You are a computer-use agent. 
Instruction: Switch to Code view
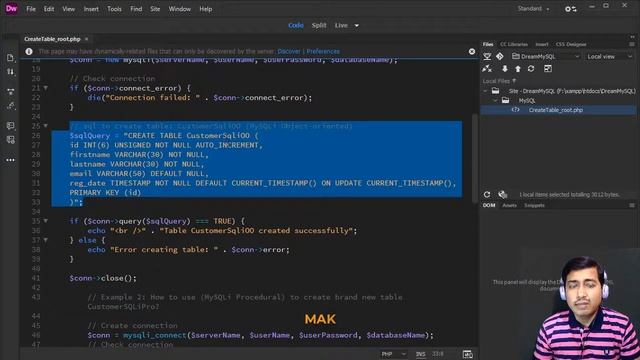(x=296, y=25)
